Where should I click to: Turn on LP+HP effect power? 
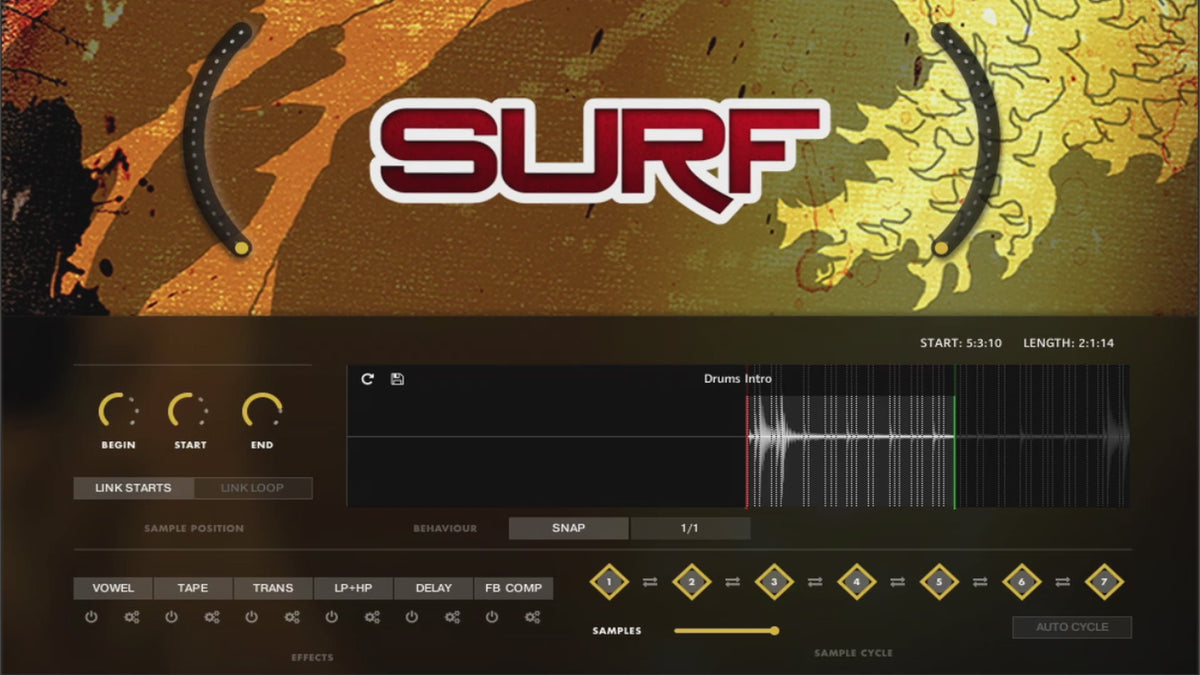click(331, 617)
